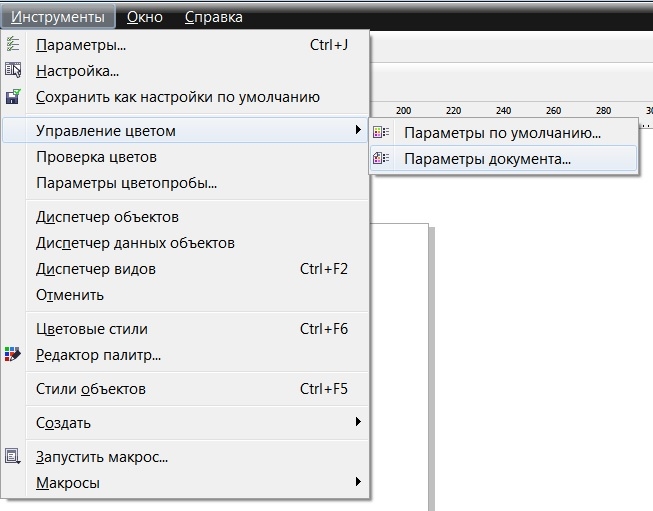Open Стили объектов
Image resolution: width=653 pixels, height=511 pixels.
[90, 389]
